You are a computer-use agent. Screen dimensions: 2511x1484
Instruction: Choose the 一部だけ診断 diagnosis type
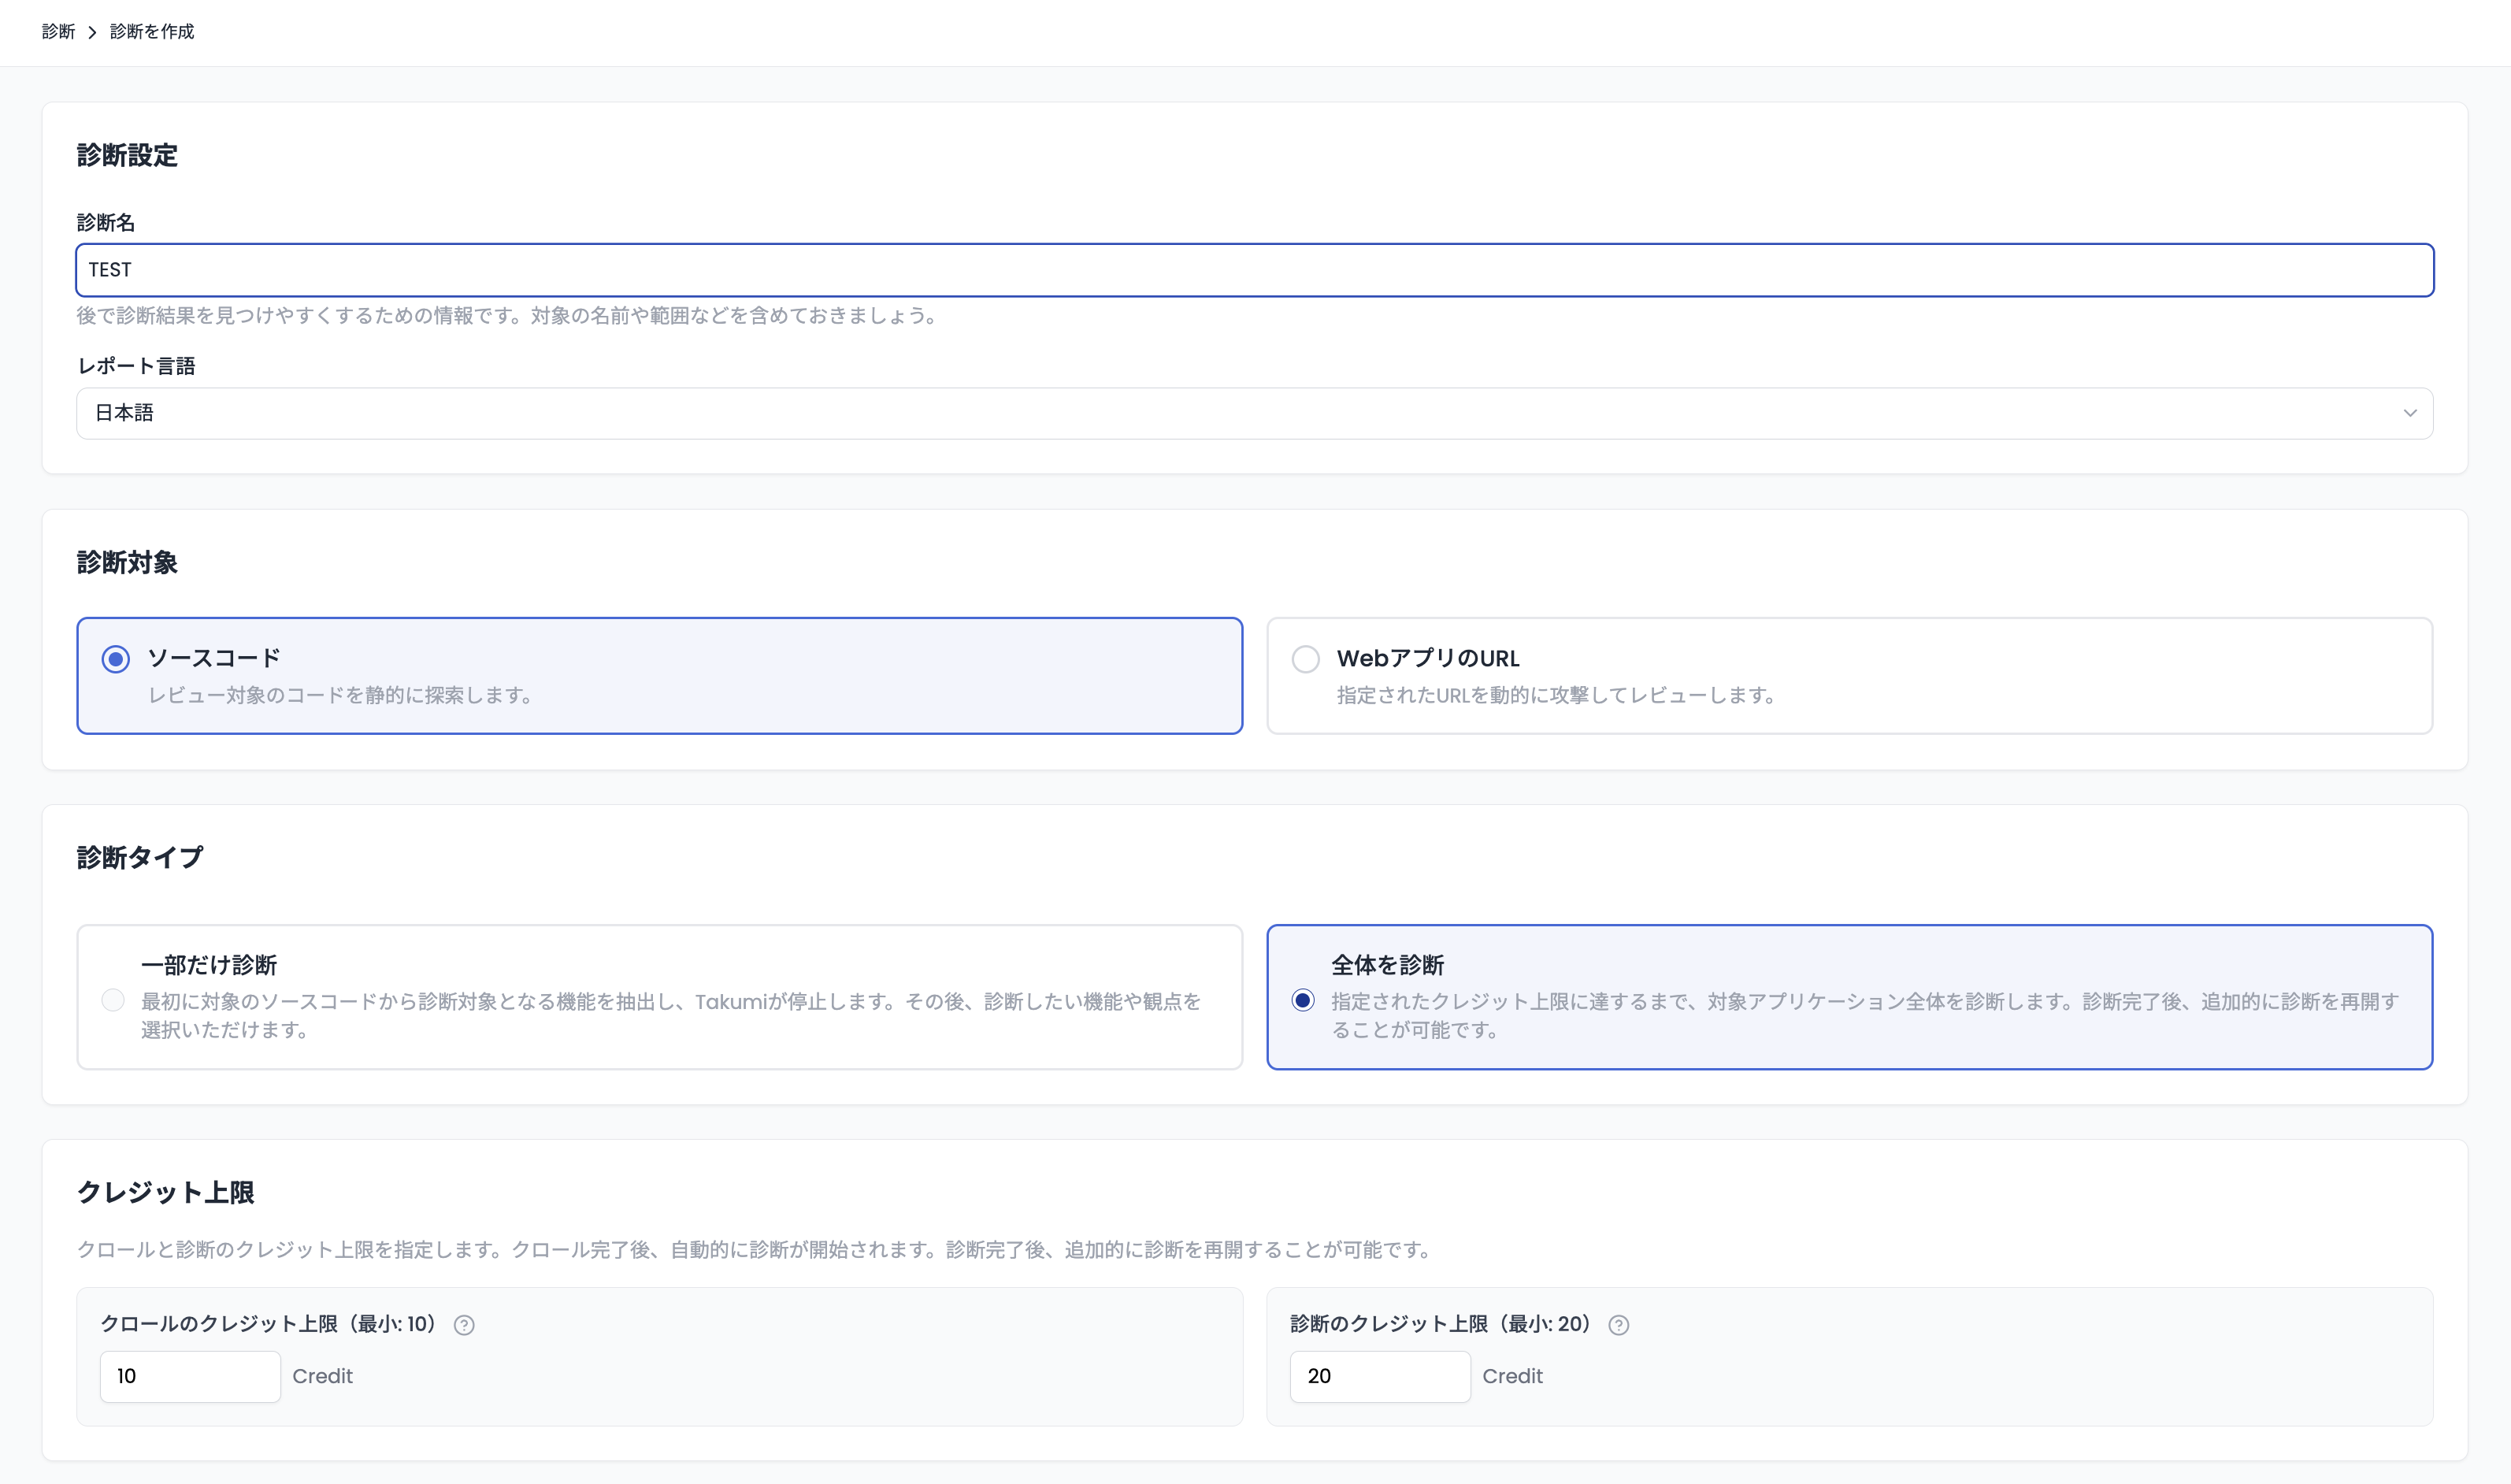[x=113, y=999]
